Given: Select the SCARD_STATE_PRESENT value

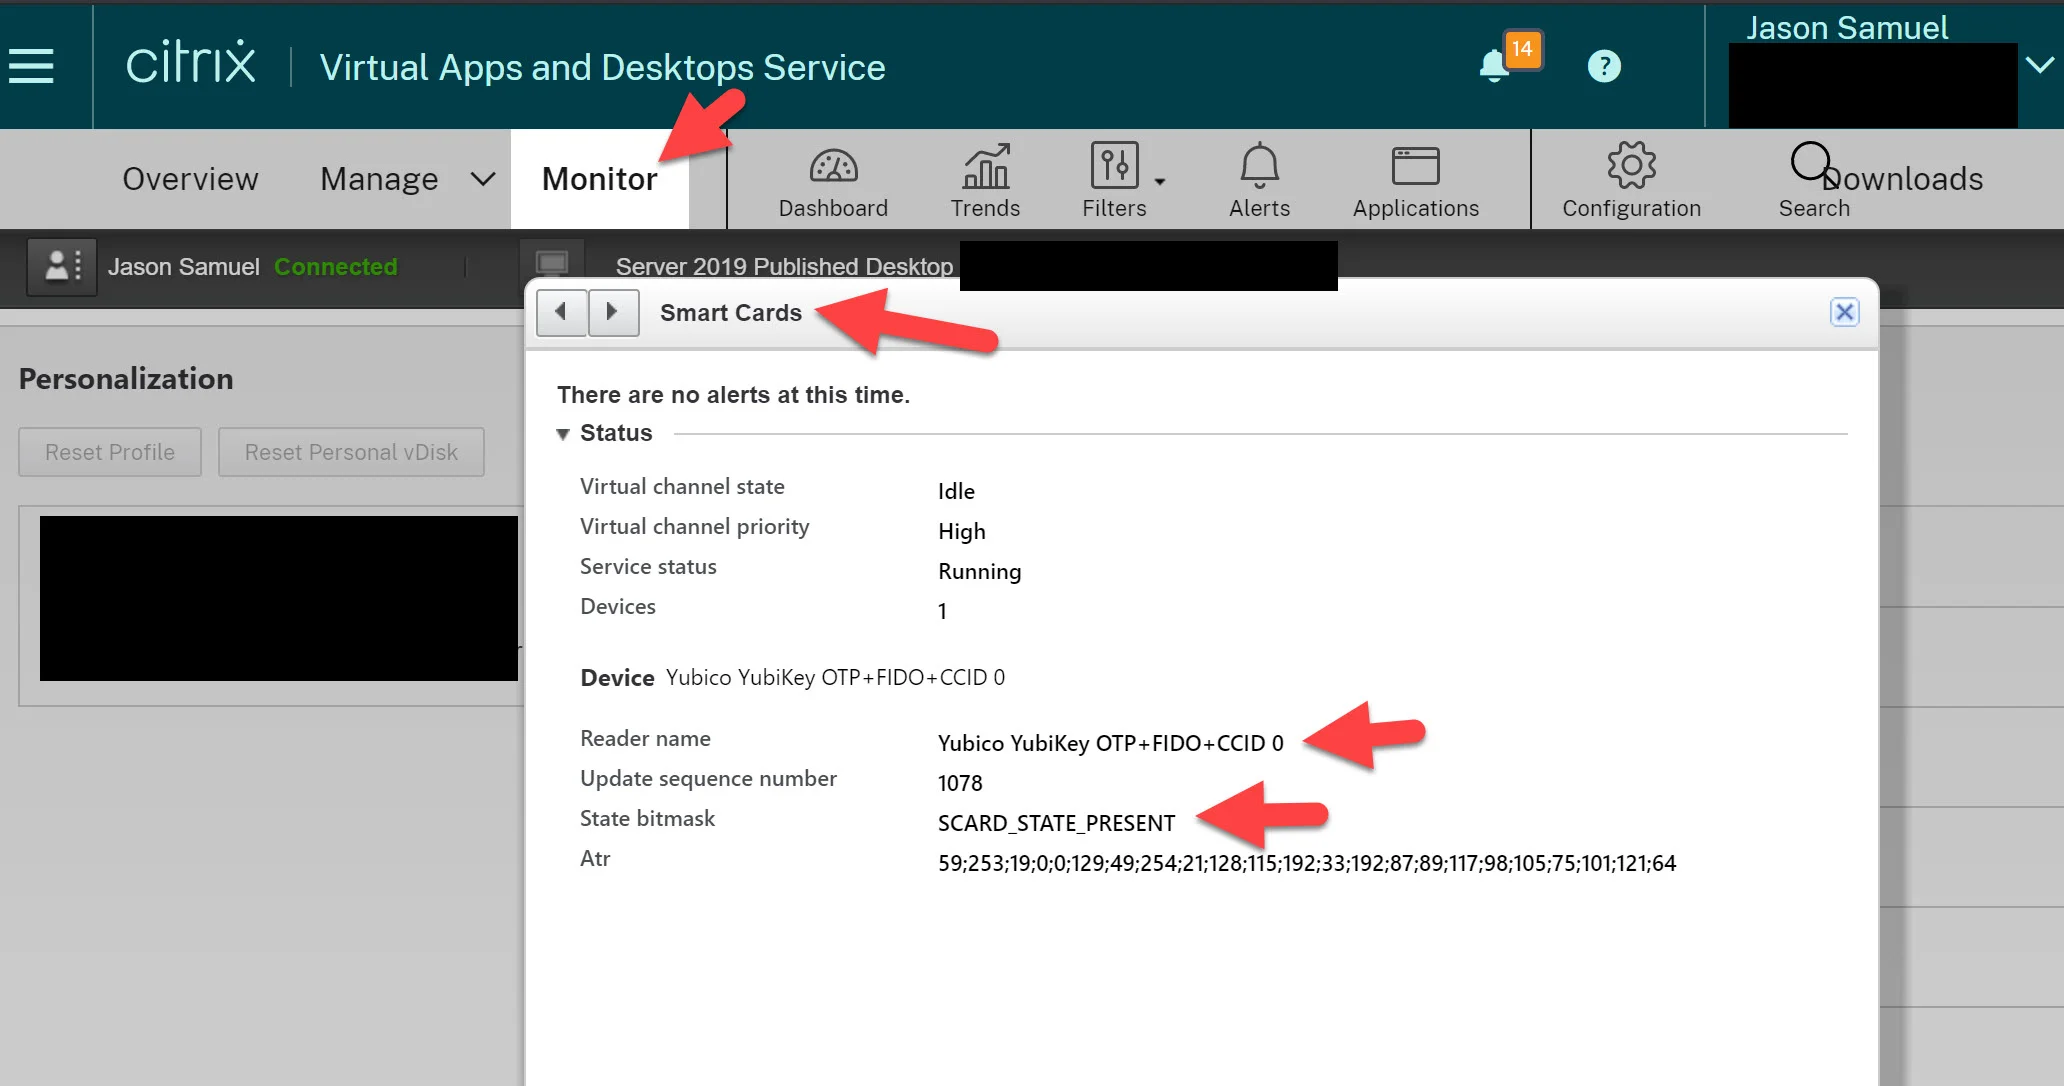Looking at the screenshot, I should click(x=1056, y=823).
